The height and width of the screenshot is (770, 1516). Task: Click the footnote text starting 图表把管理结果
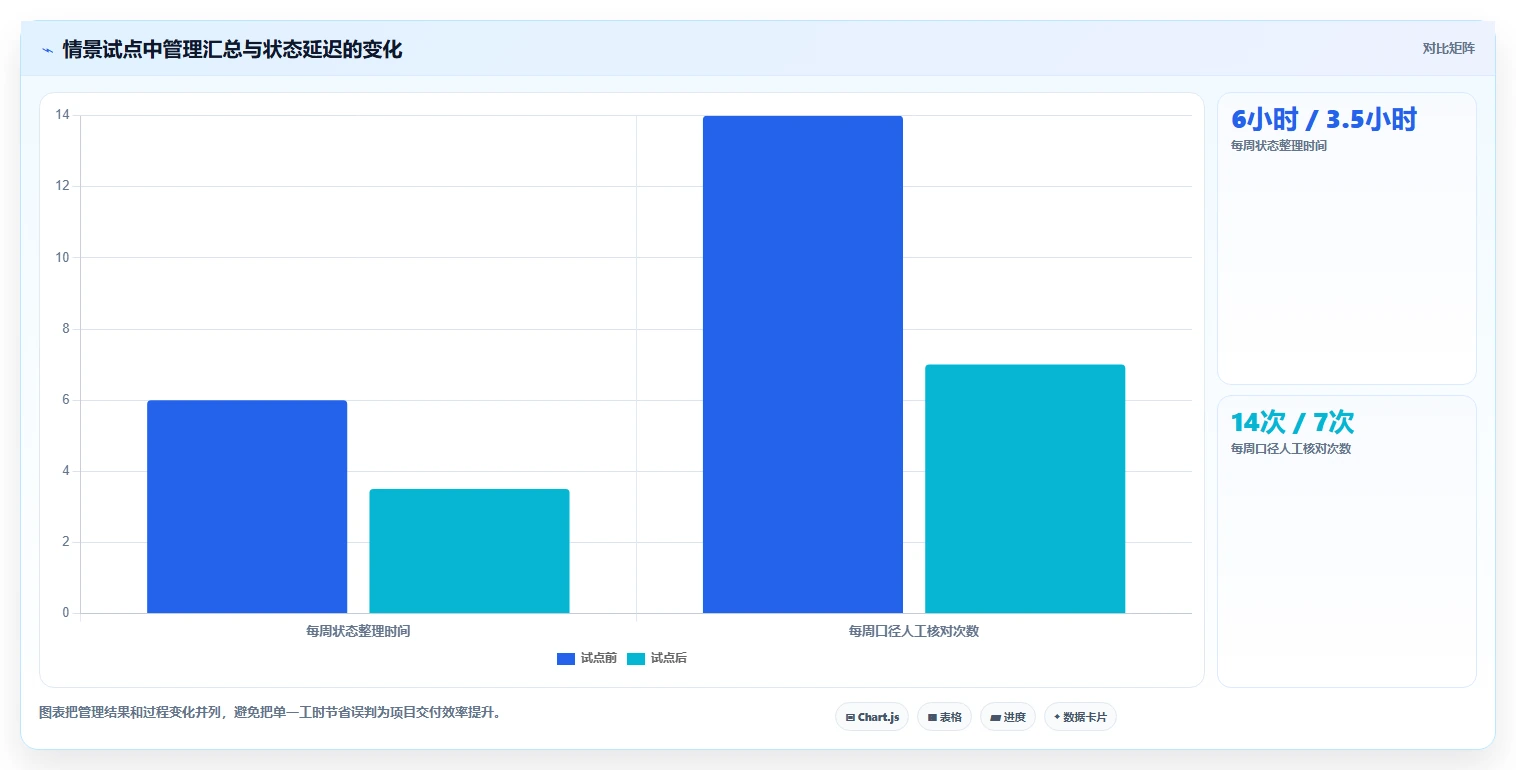pos(270,713)
